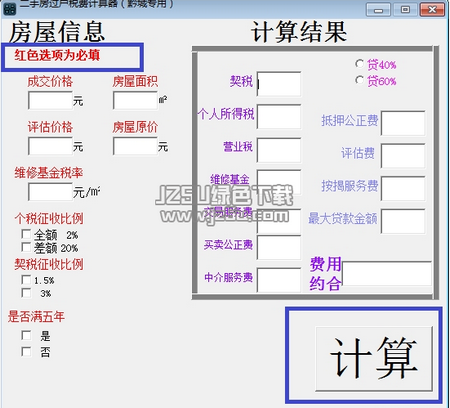Click the 红色选项为必填 notice text
This screenshot has height=408, width=450.
tap(57, 55)
